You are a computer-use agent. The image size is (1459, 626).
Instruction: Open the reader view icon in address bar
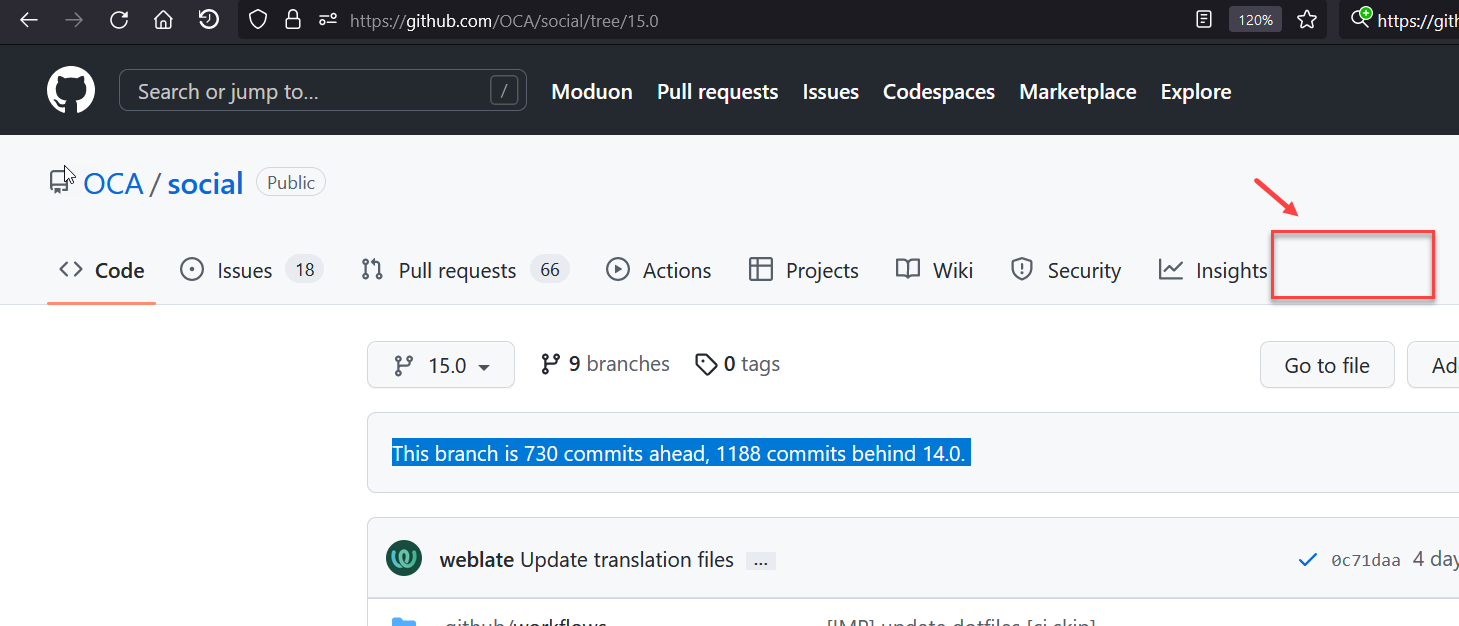click(1205, 20)
